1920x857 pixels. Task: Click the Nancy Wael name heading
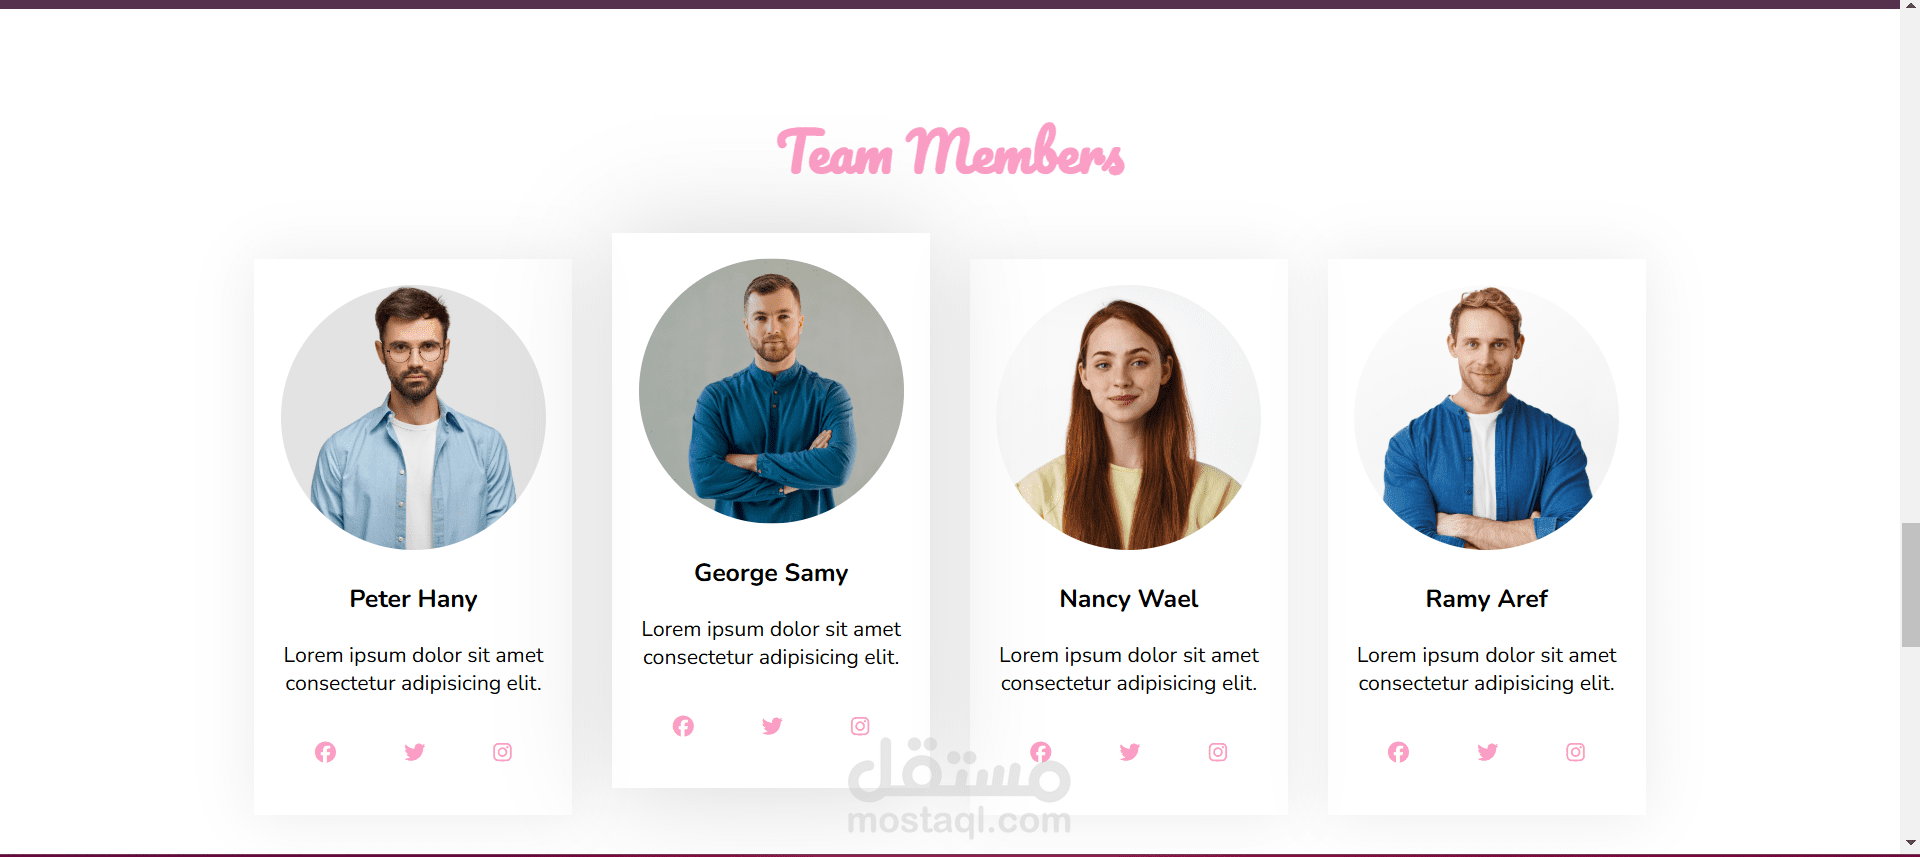(x=1129, y=599)
